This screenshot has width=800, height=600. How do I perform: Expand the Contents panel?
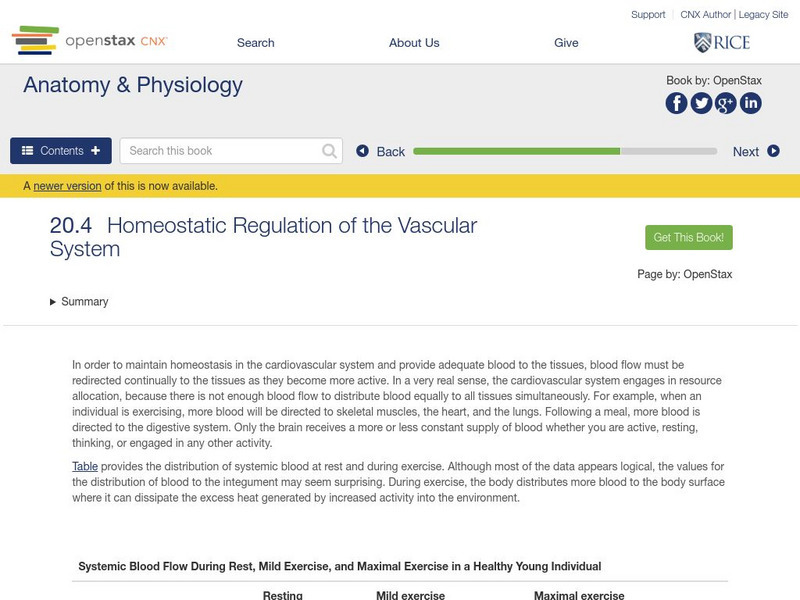point(60,150)
